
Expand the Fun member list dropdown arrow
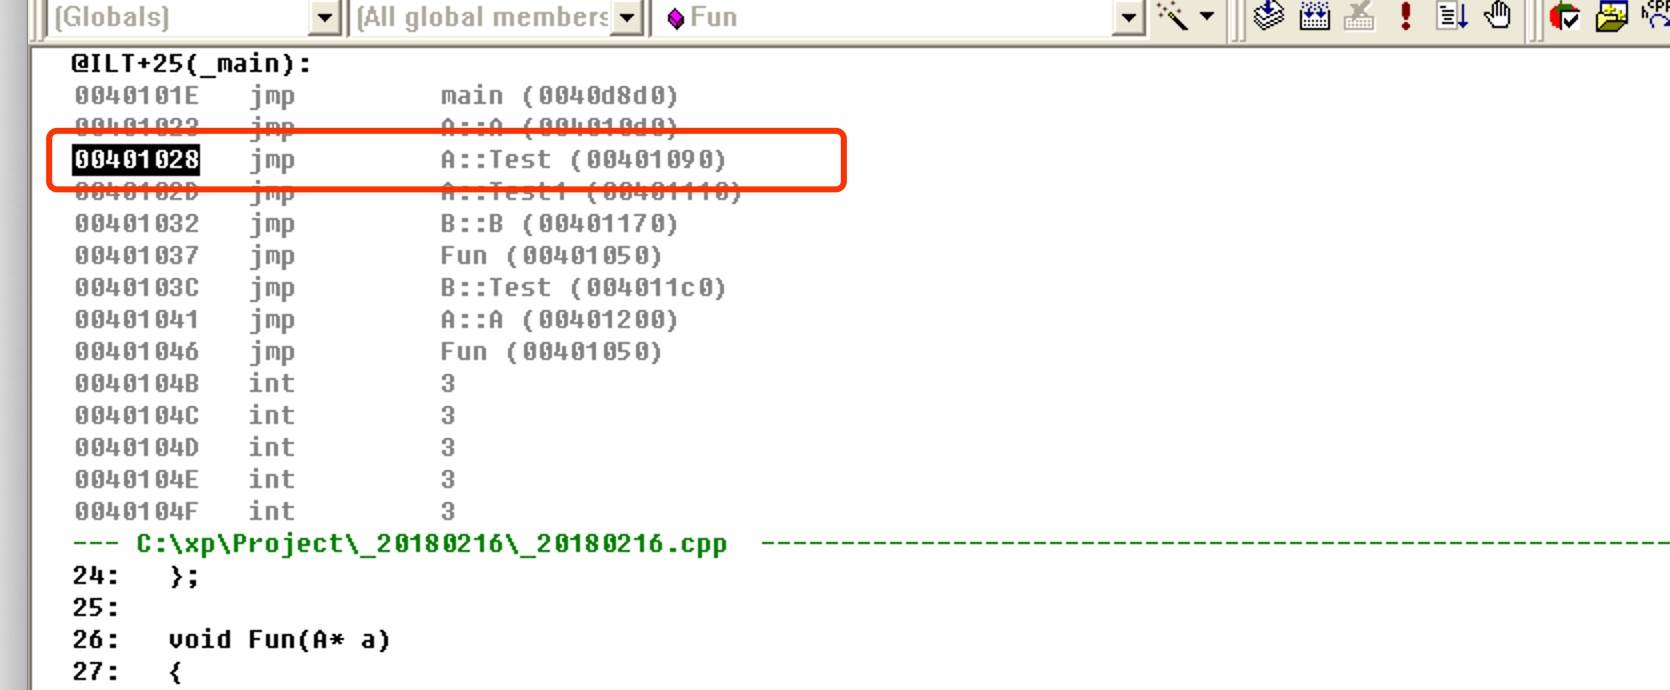1128,18
